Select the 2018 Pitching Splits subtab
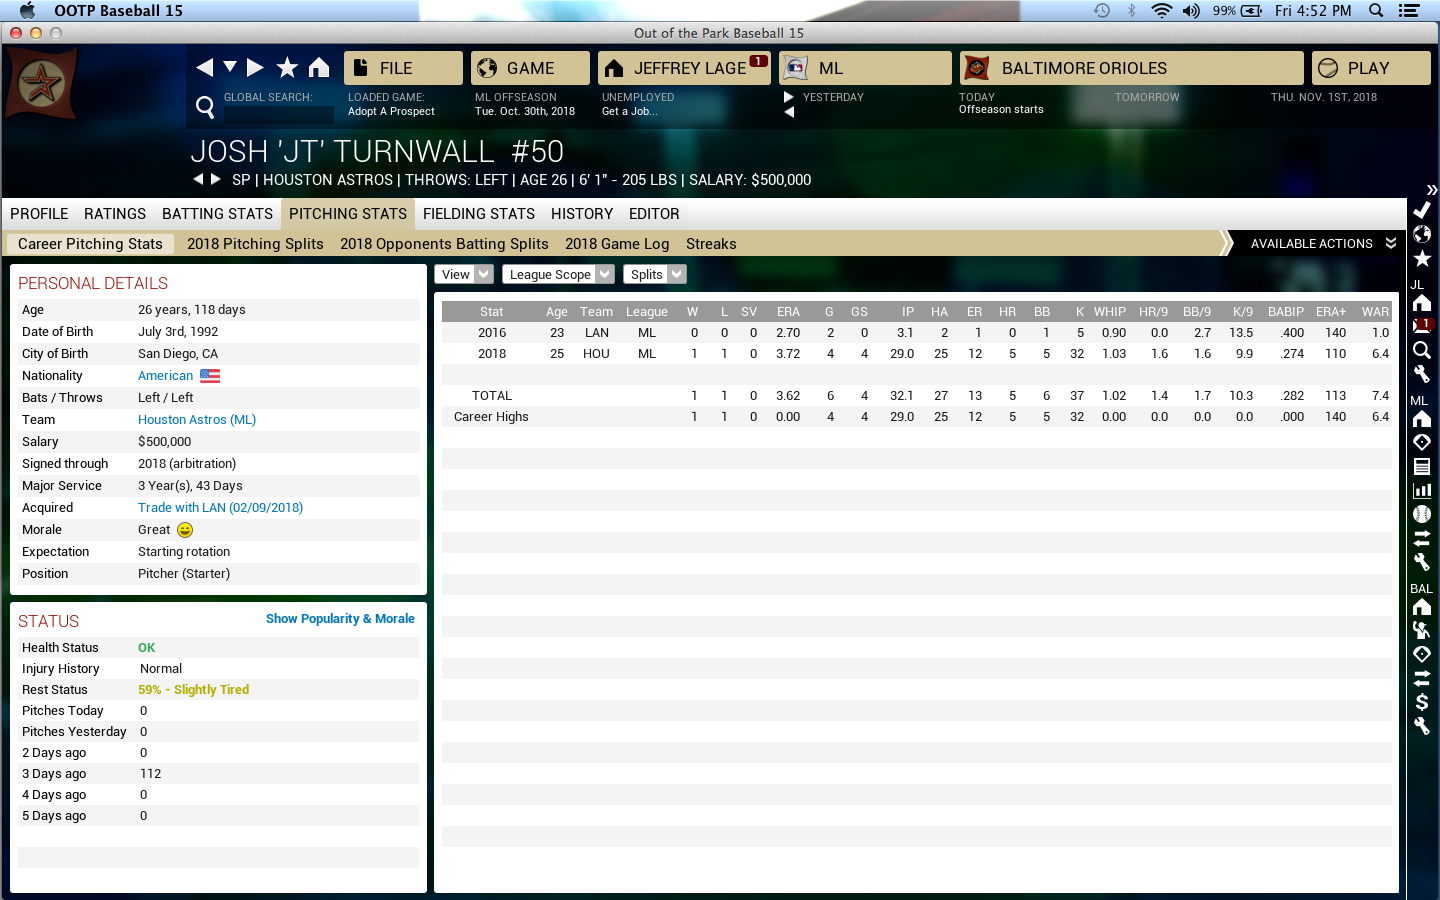 click(x=255, y=244)
